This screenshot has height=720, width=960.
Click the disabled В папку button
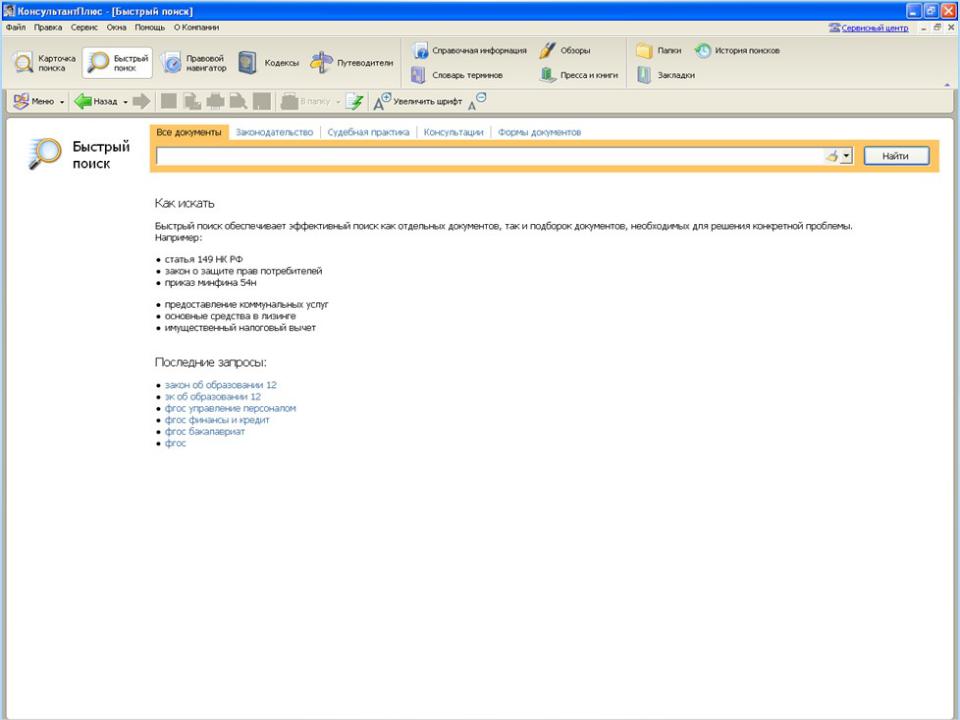pyautogui.click(x=306, y=102)
